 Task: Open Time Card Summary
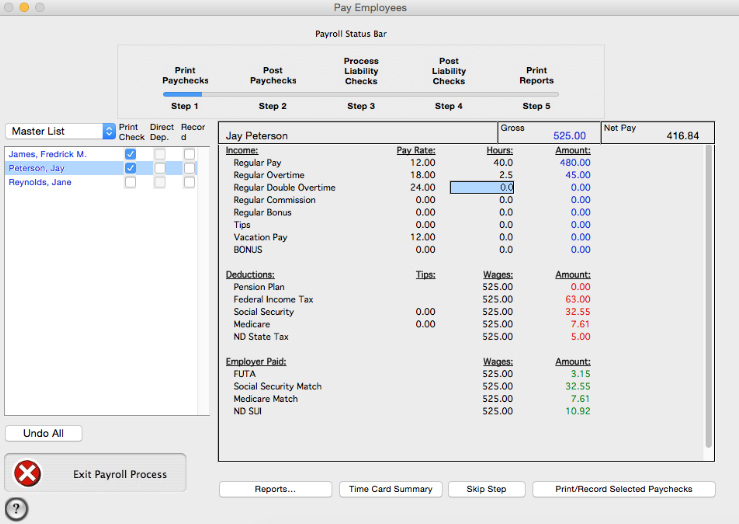pos(391,489)
